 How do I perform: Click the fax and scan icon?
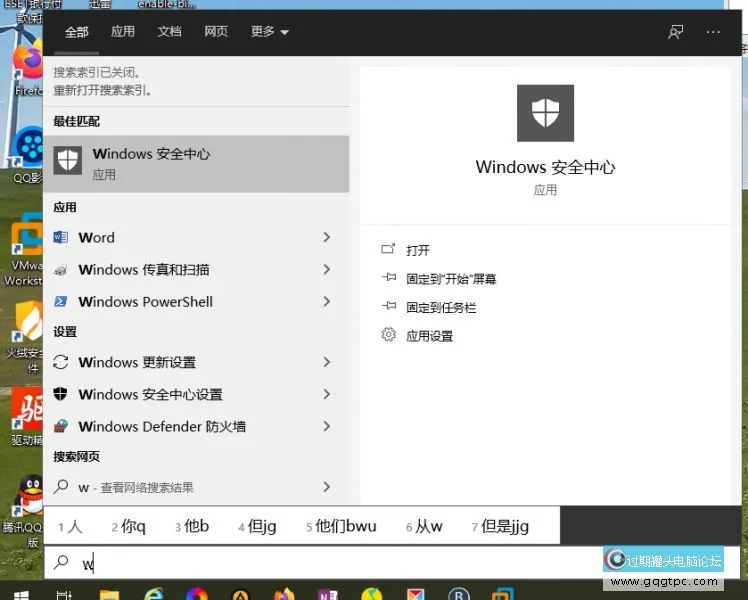(61, 270)
